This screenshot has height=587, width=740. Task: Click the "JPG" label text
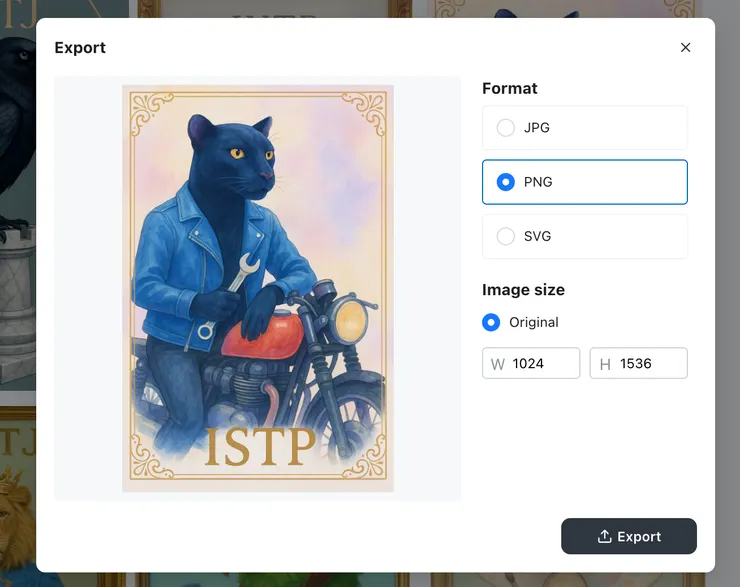coord(537,128)
